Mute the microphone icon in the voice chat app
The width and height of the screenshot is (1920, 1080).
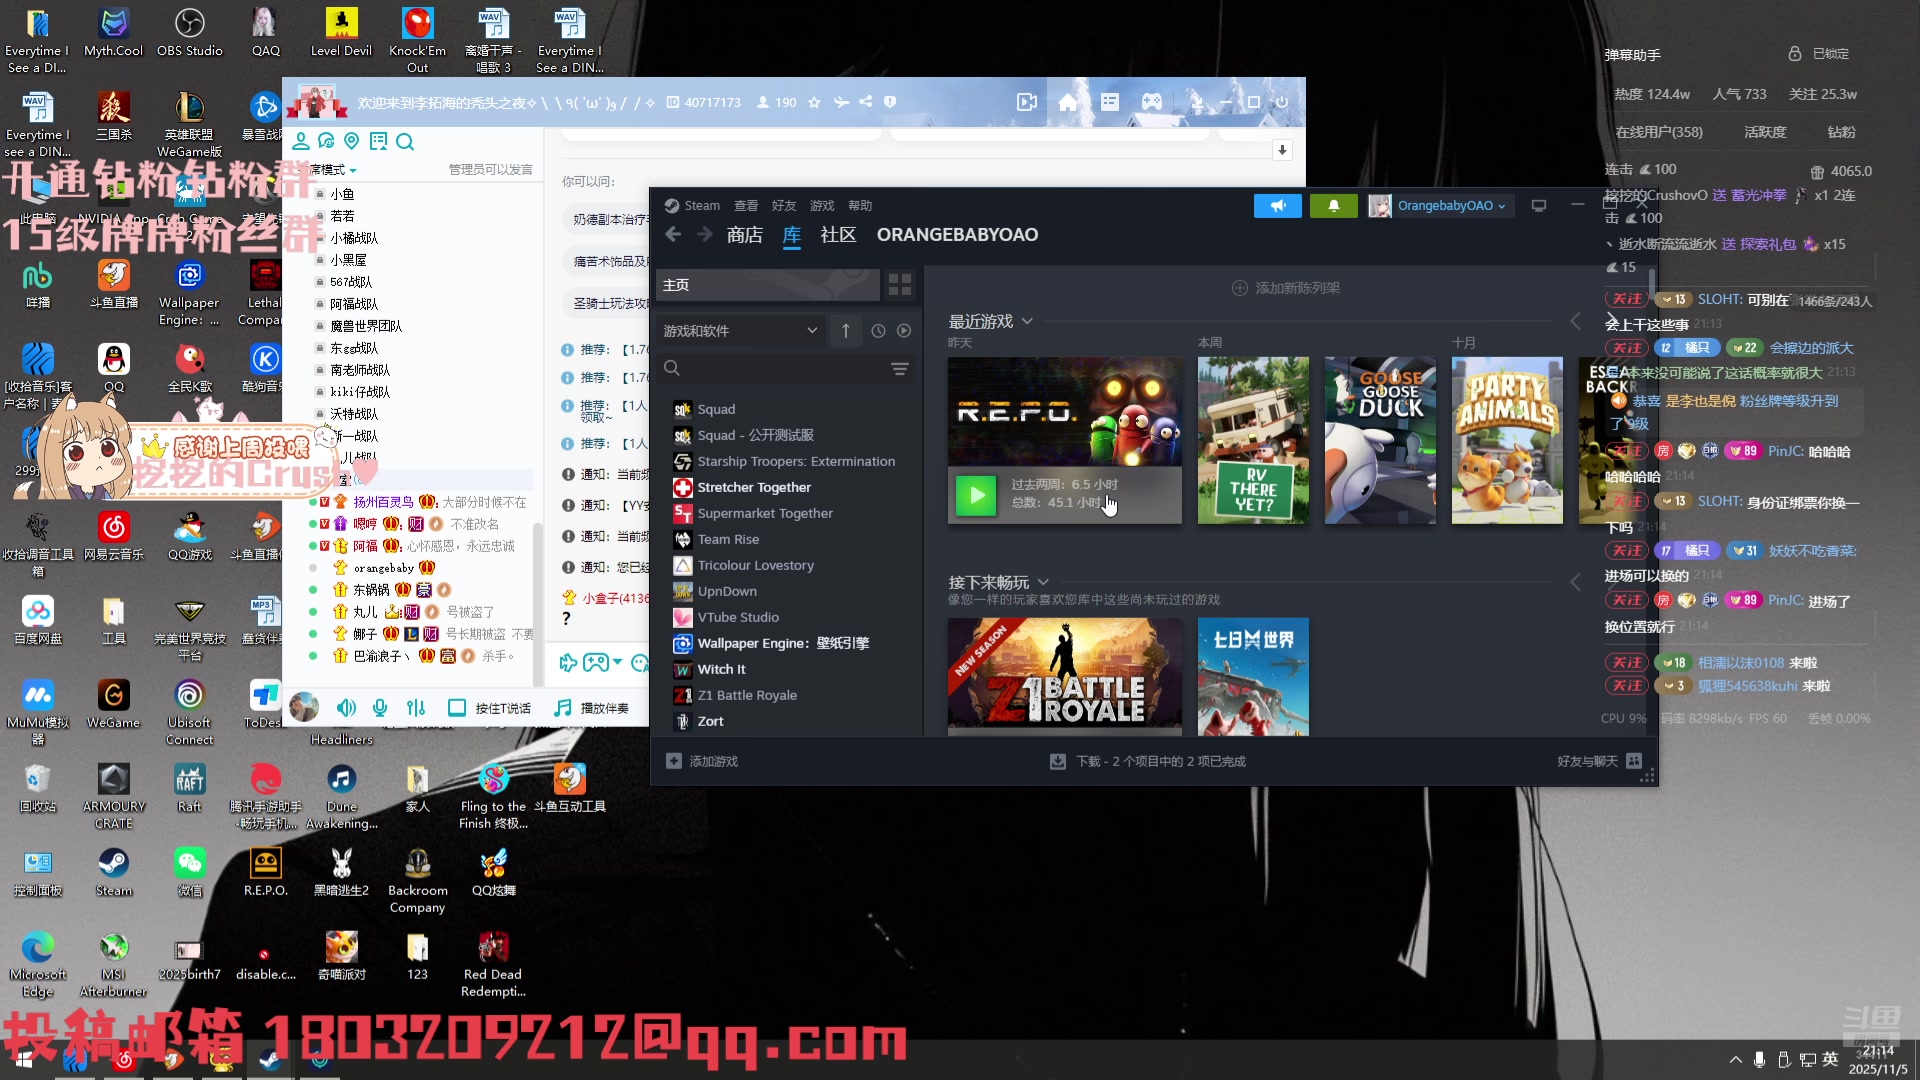(x=379, y=707)
